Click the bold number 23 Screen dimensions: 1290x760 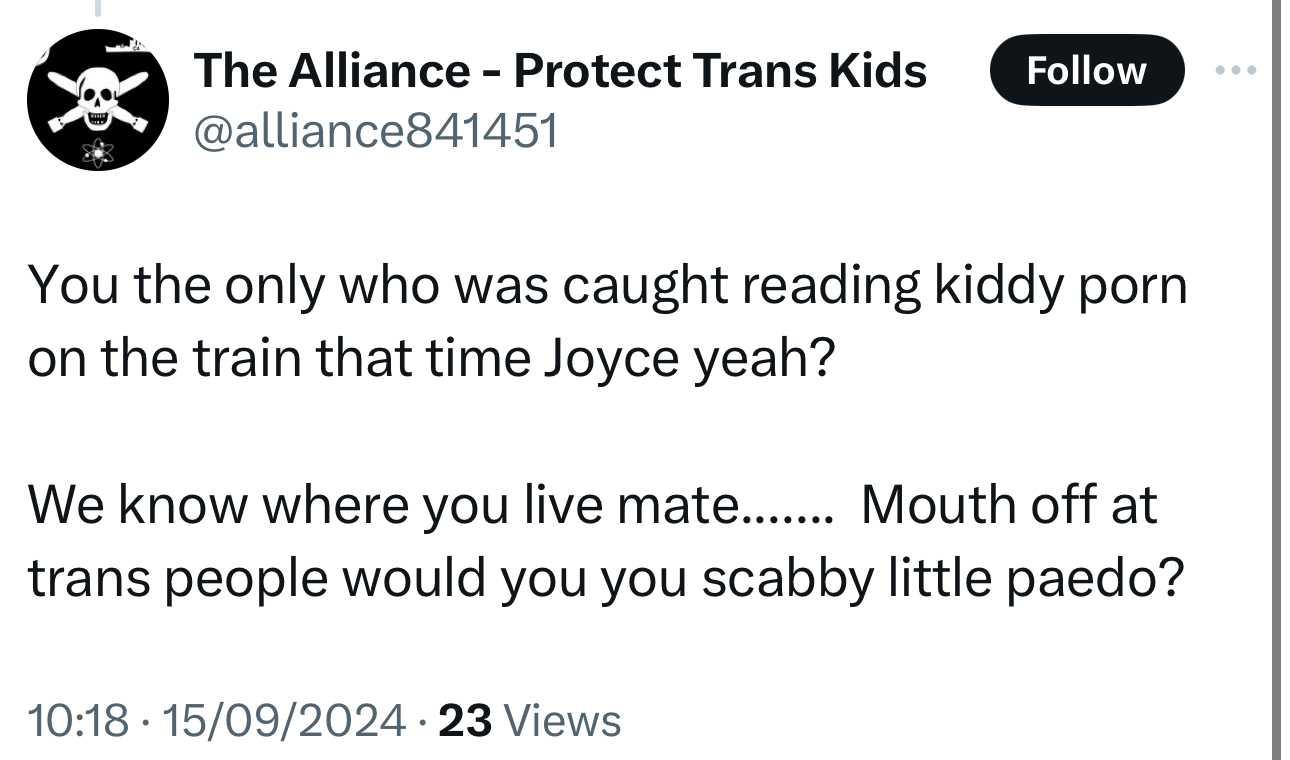[465, 720]
